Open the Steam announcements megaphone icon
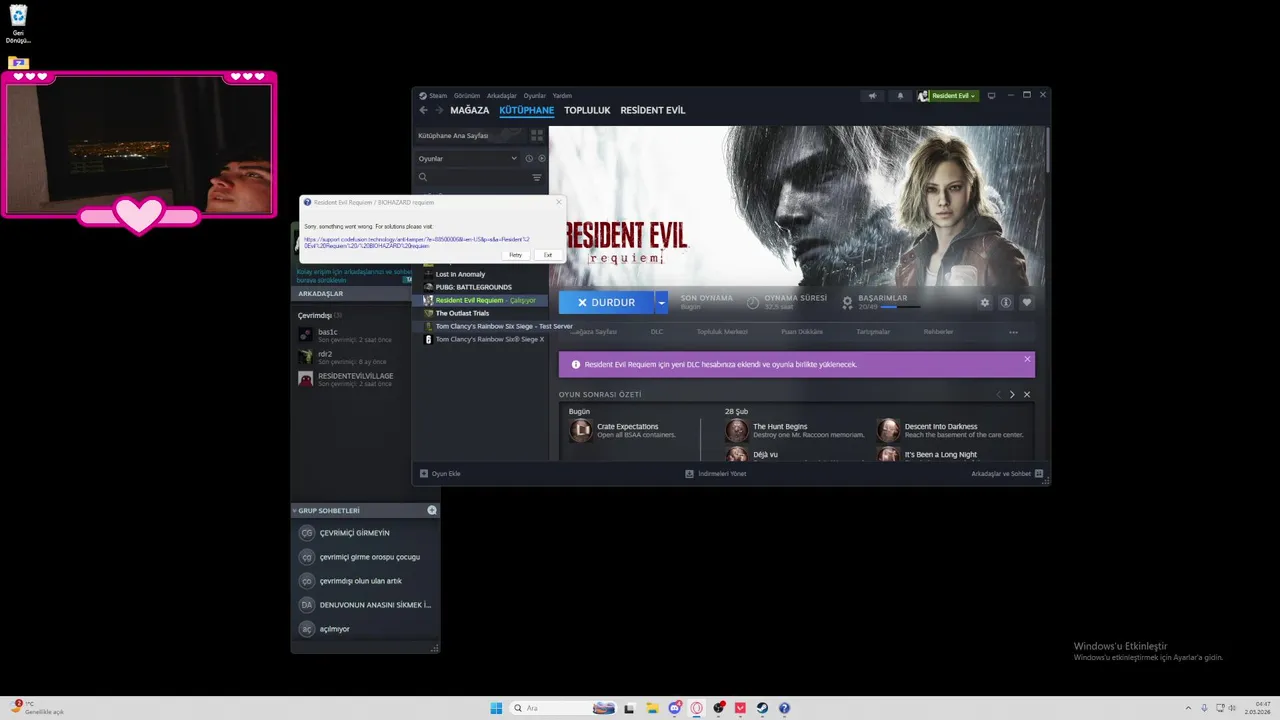 point(872,96)
